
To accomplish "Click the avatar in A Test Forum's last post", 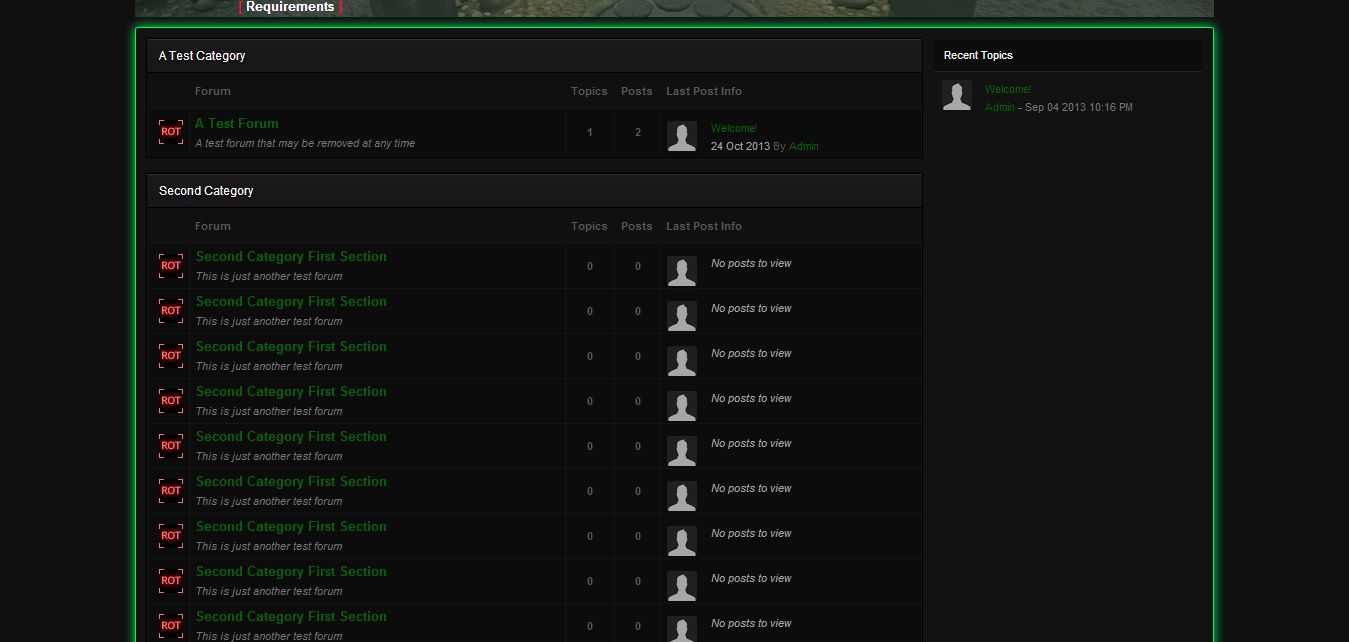I will 682,137.
